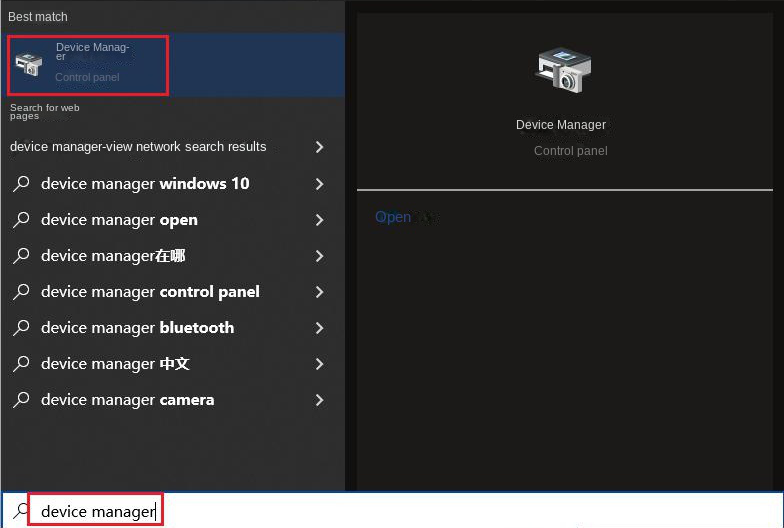Click the open icon next to the Open link
The width and height of the screenshot is (784, 528).
[x=427, y=217]
